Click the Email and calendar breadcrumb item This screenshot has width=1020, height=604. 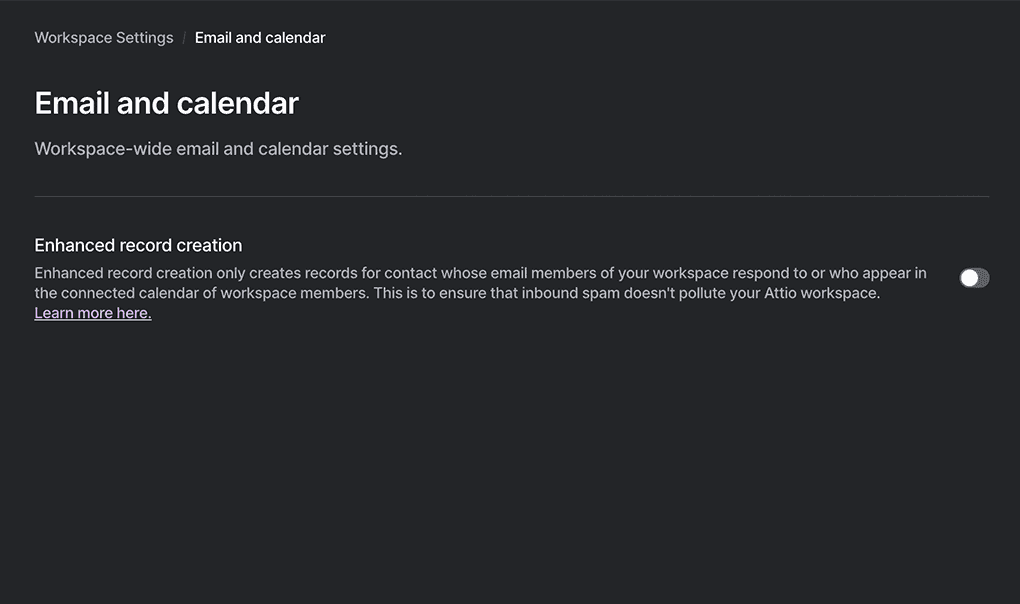pos(260,38)
